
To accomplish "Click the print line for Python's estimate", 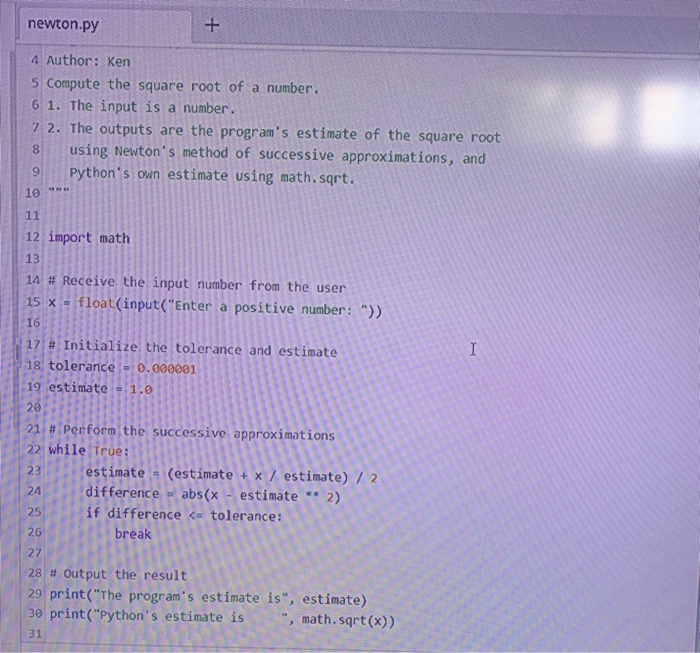I will point(222,618).
